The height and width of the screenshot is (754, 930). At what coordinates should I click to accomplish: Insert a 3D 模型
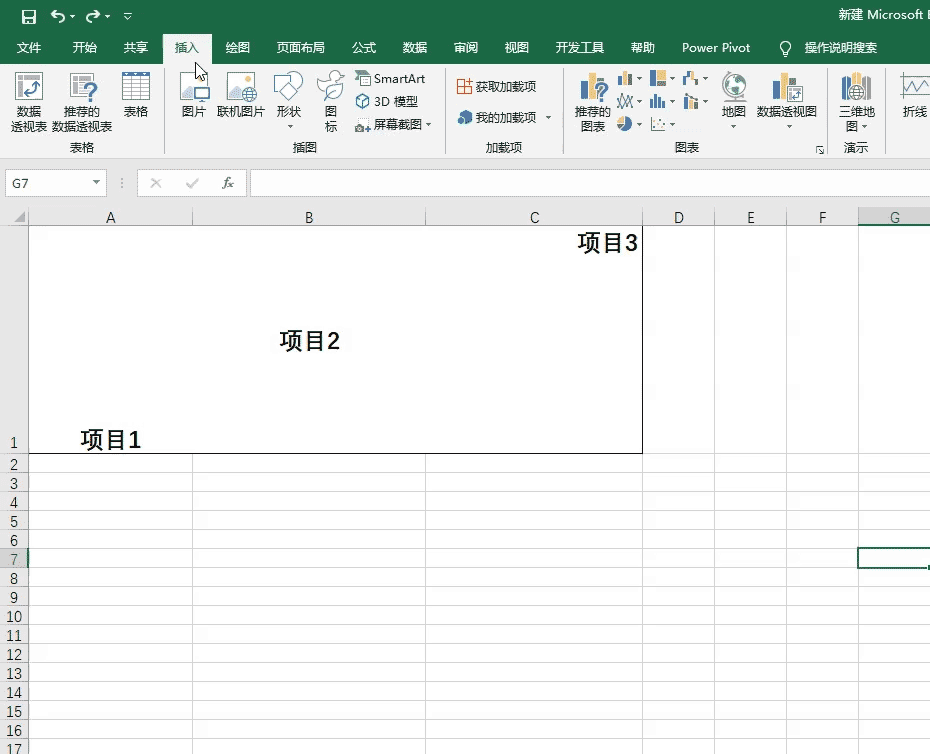pos(387,101)
